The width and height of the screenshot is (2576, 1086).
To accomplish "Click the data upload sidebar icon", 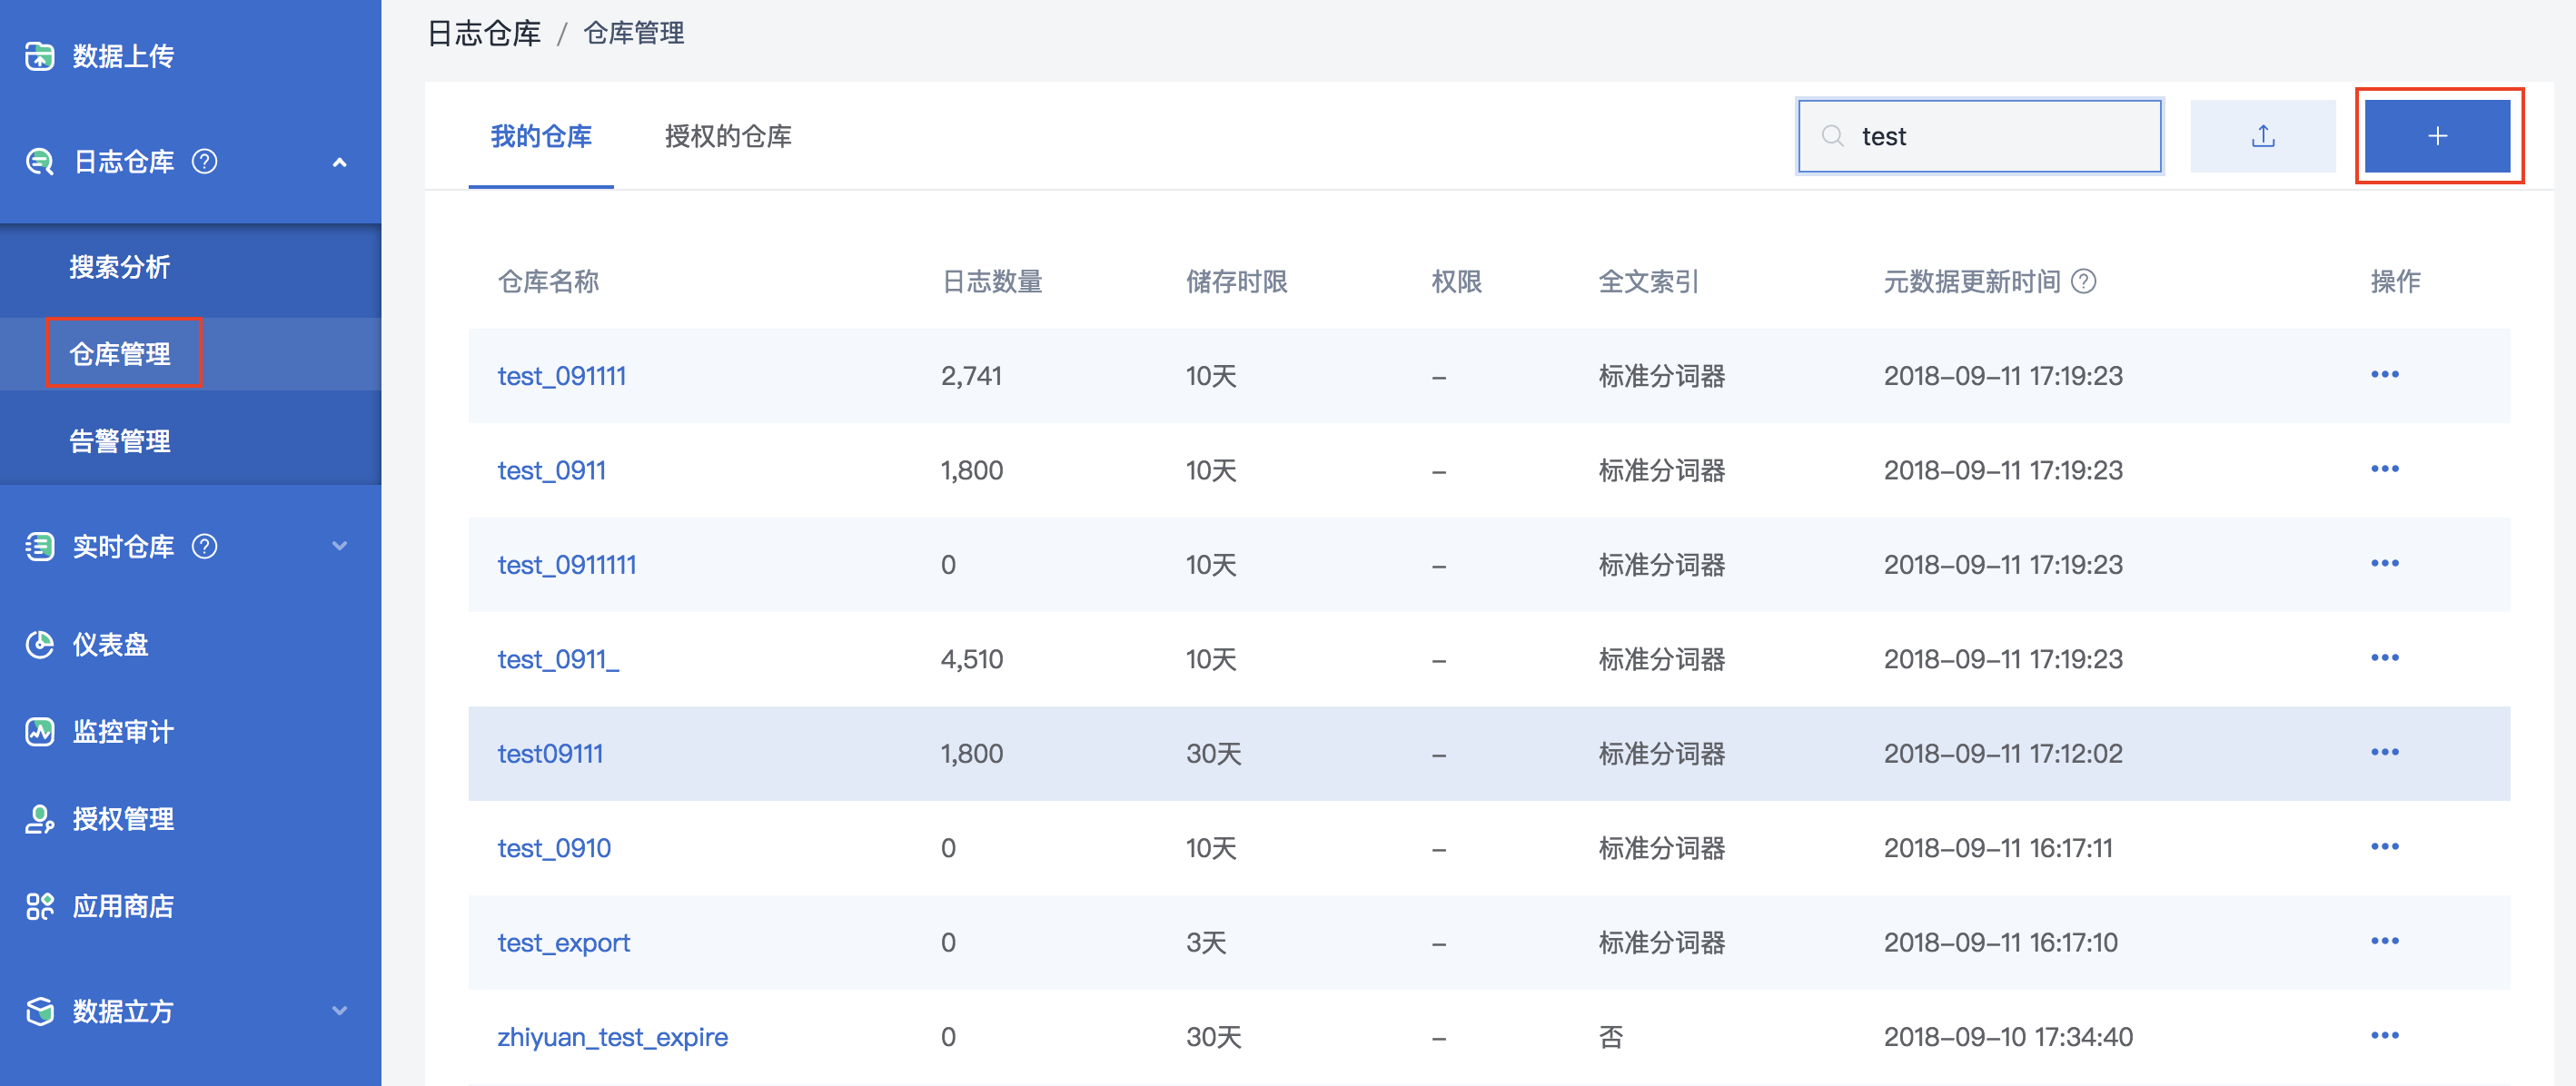I will click(39, 56).
